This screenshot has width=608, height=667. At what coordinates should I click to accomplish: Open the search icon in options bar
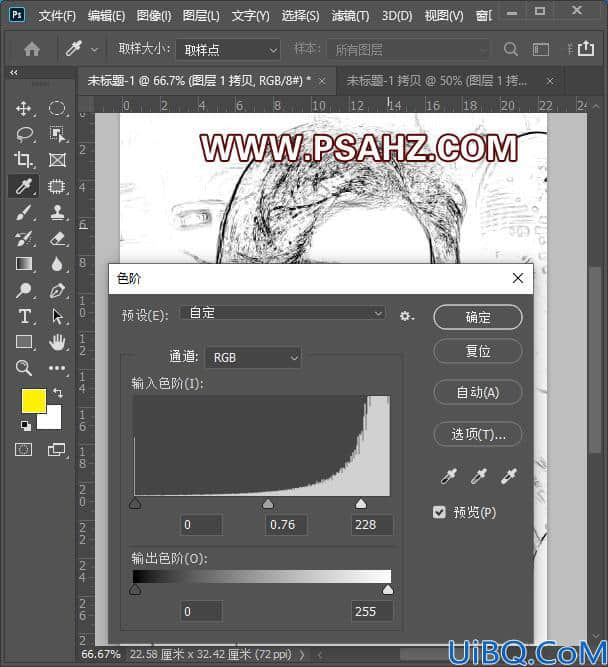[x=511, y=49]
